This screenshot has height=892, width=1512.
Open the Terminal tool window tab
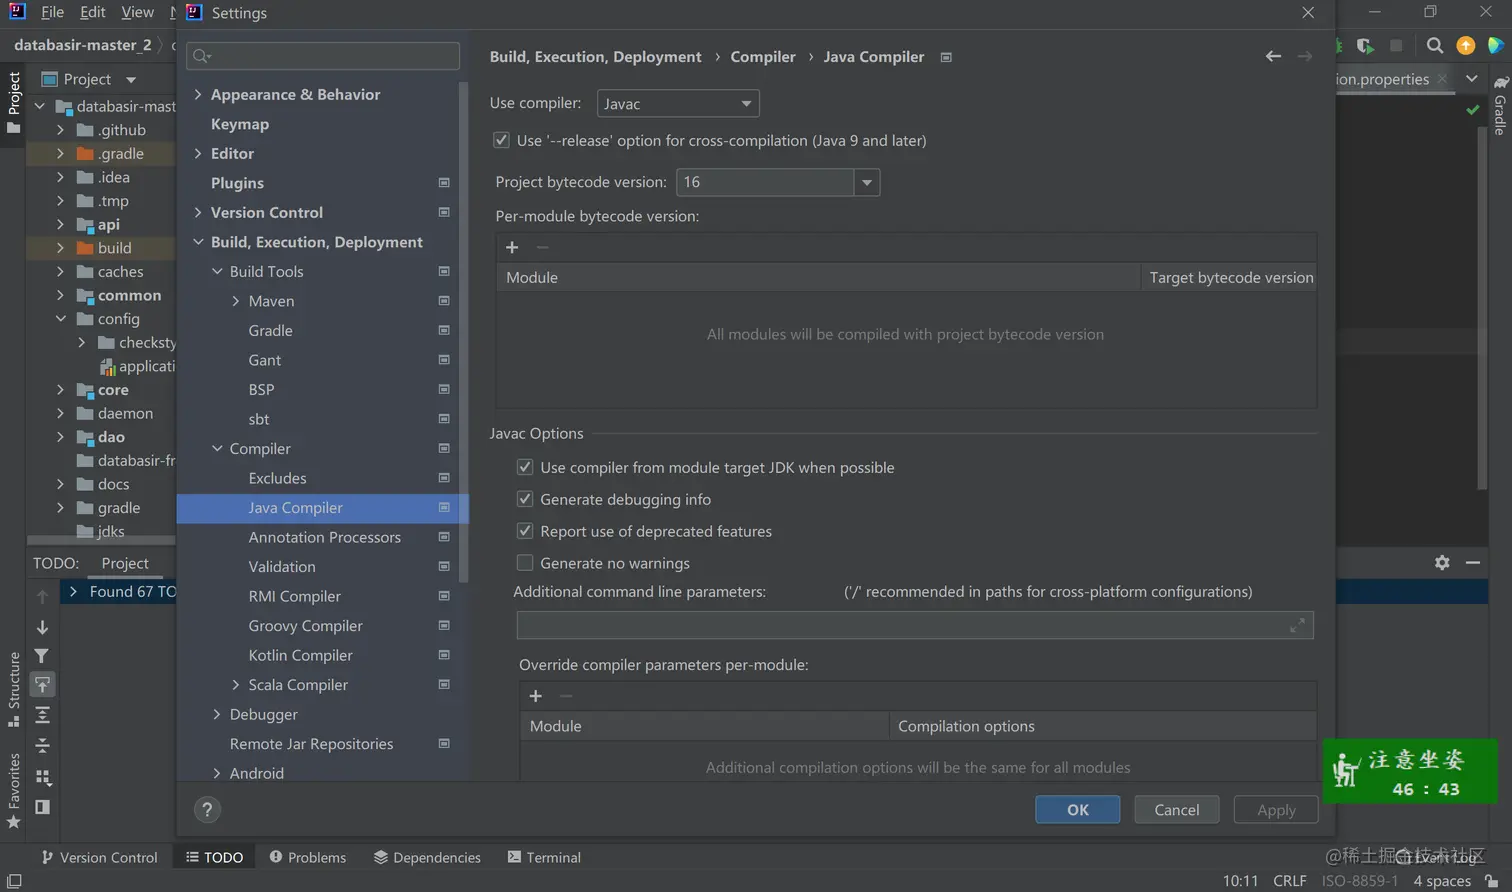click(544, 858)
